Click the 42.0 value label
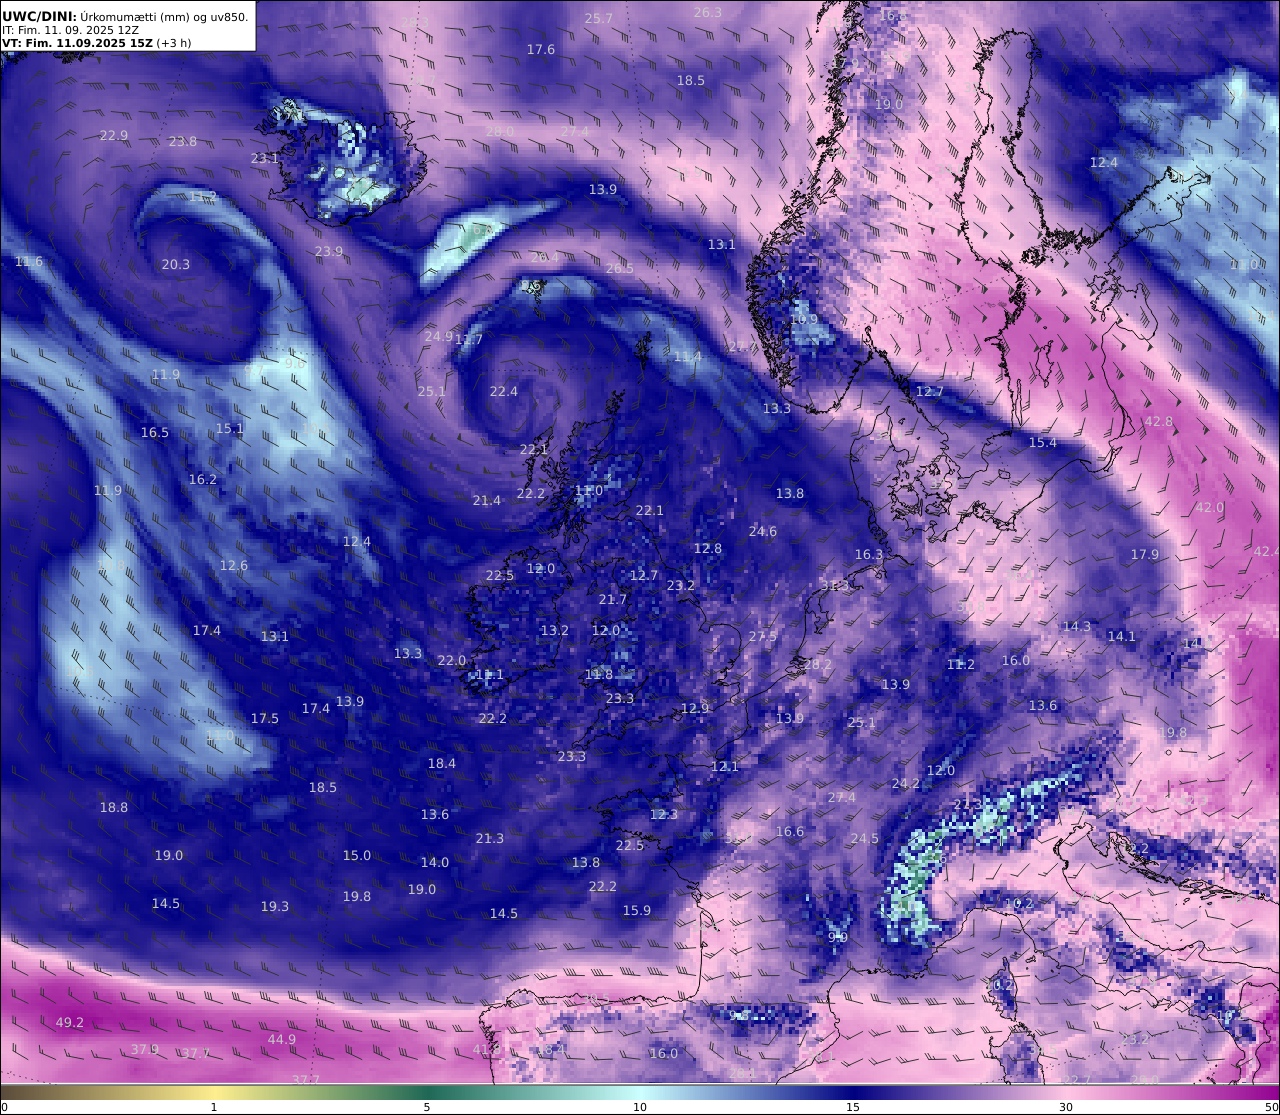Screen dimensions: 1280x1115 pyautogui.click(x=1210, y=507)
